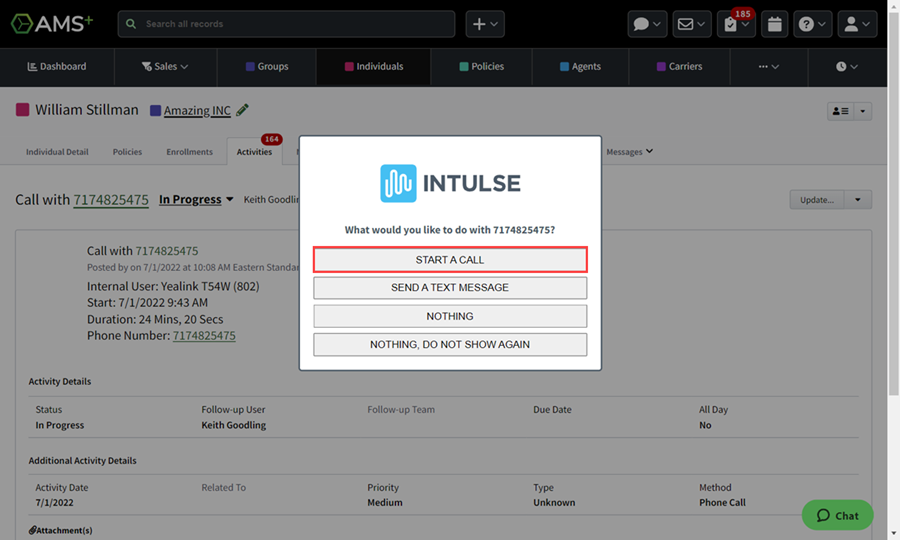The height and width of the screenshot is (540, 900).
Task: Click Start a Call in Intulse dialog
Action: [x=450, y=260]
